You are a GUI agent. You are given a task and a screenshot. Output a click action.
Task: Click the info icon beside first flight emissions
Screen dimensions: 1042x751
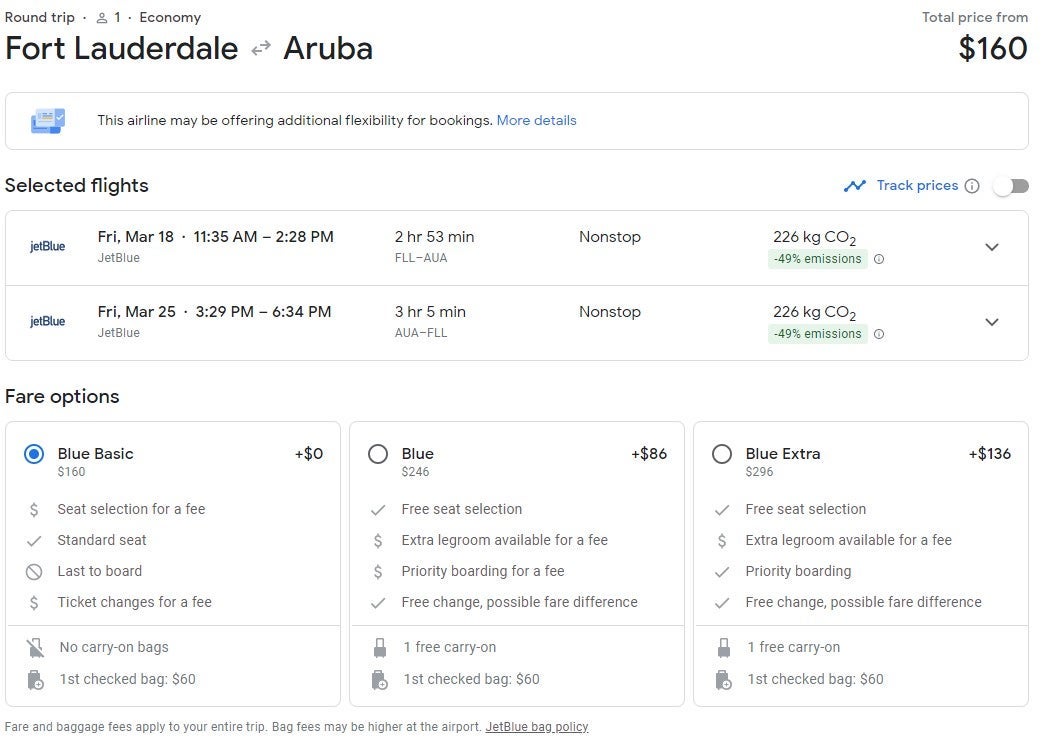[x=879, y=259]
